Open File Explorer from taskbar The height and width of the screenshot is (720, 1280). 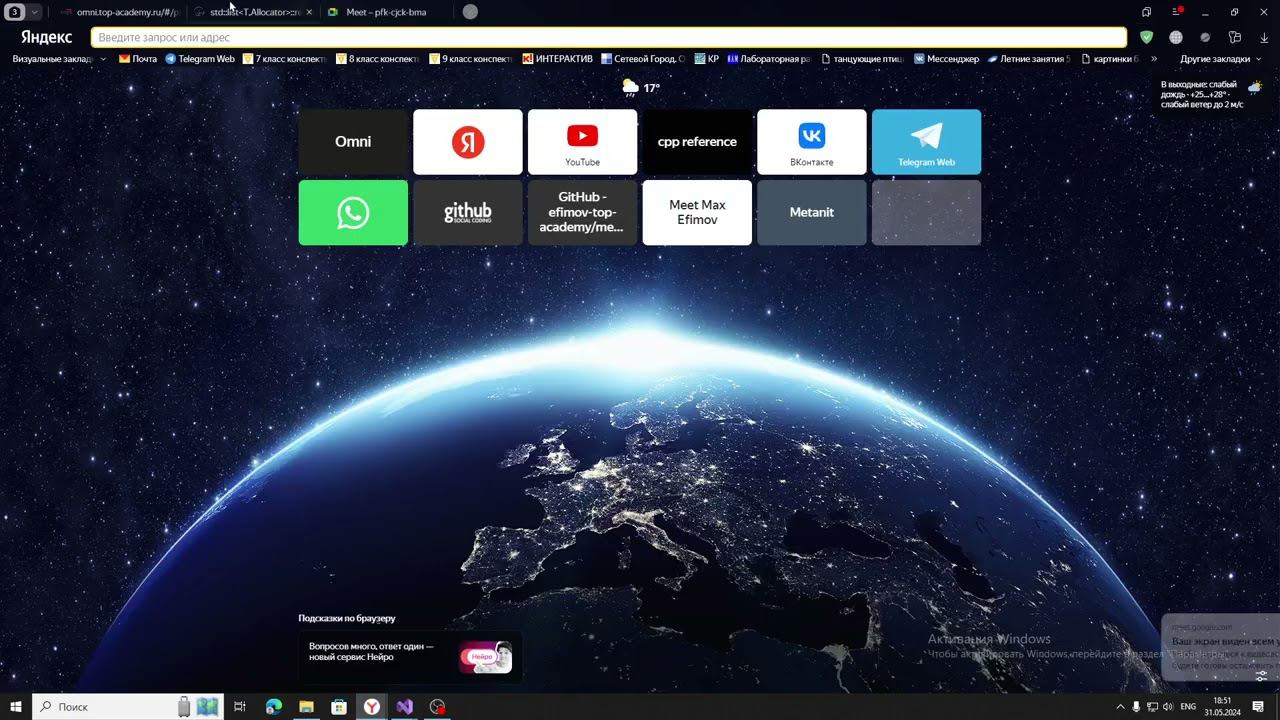(x=306, y=707)
